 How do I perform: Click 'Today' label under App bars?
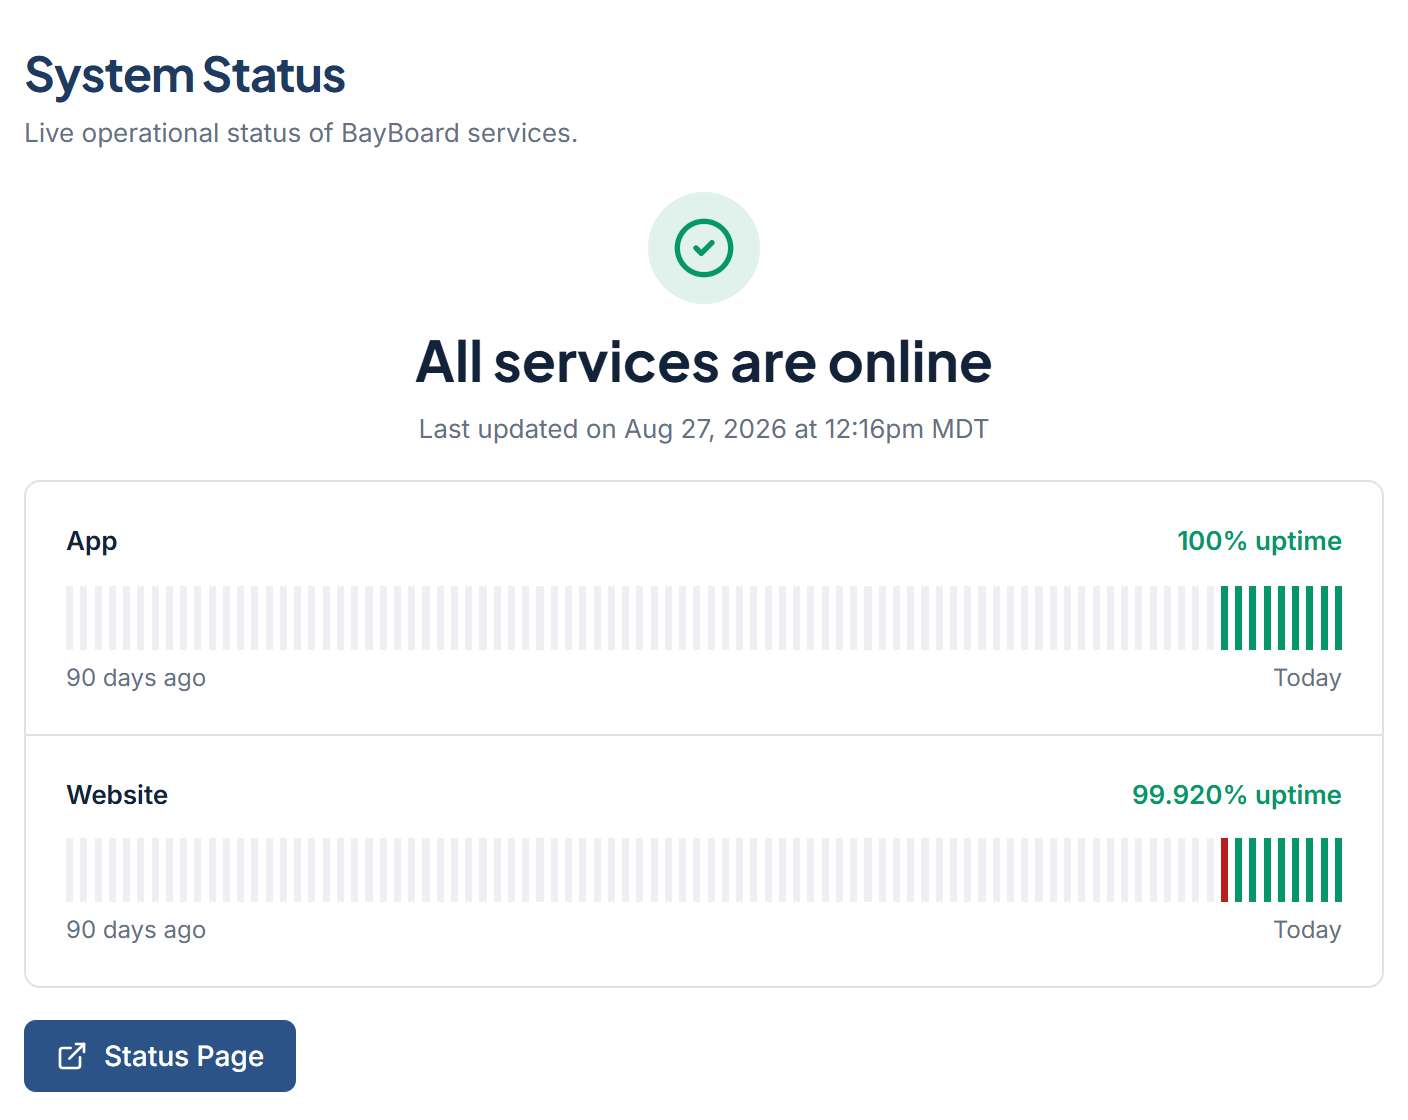(x=1307, y=678)
